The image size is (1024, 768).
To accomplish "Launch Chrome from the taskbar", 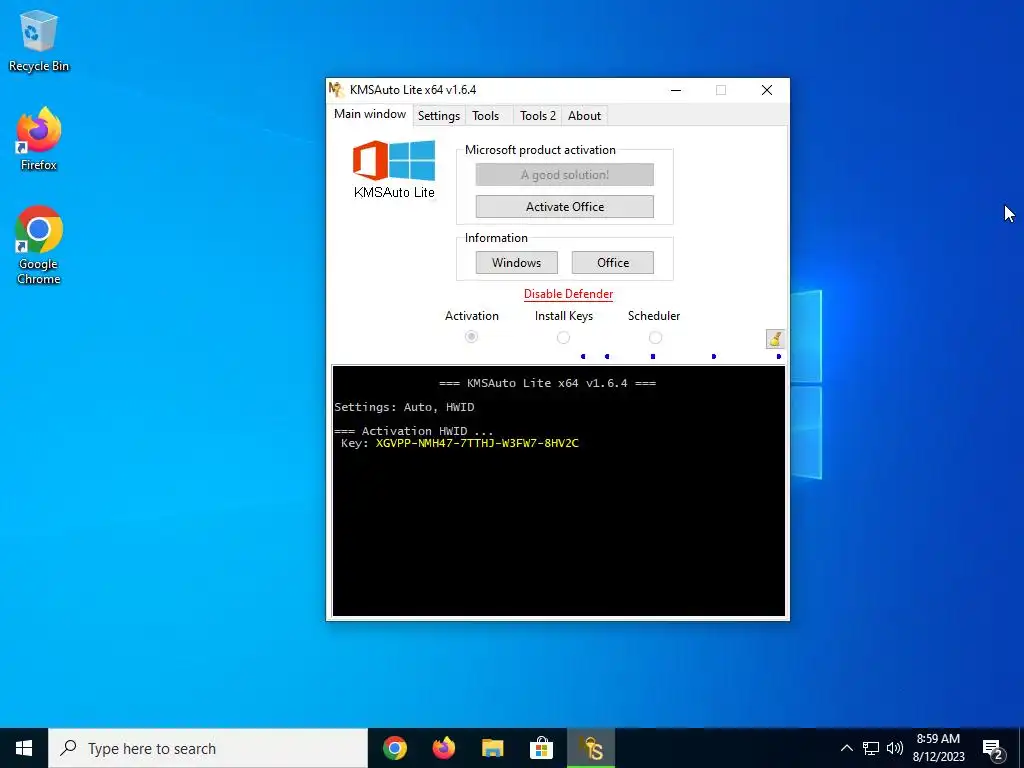I will point(395,748).
